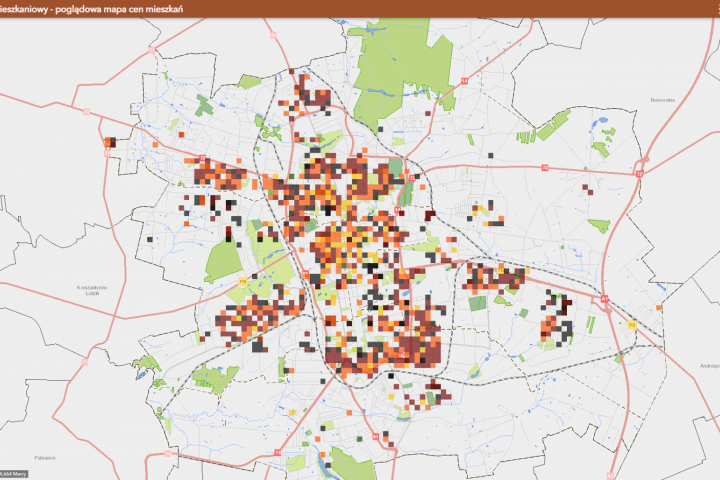Screen dimensions: 720x480
Task: Click the yellow 713 road shield
Action: pyautogui.click(x=632, y=325)
